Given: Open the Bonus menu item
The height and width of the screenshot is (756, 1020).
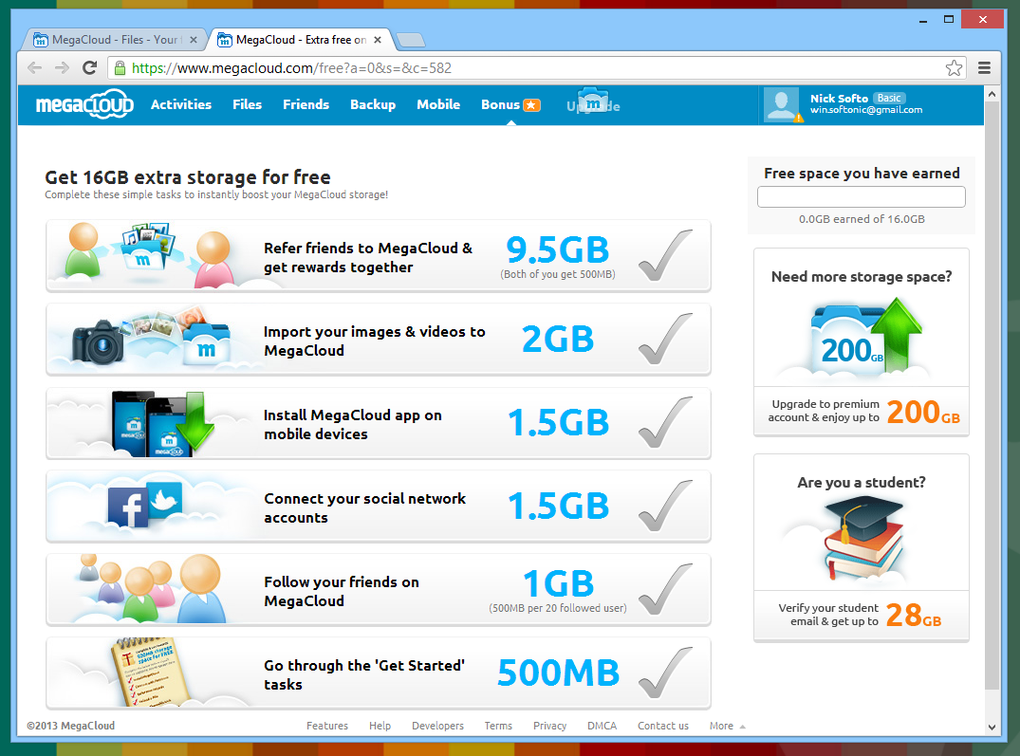Looking at the screenshot, I should point(510,105).
